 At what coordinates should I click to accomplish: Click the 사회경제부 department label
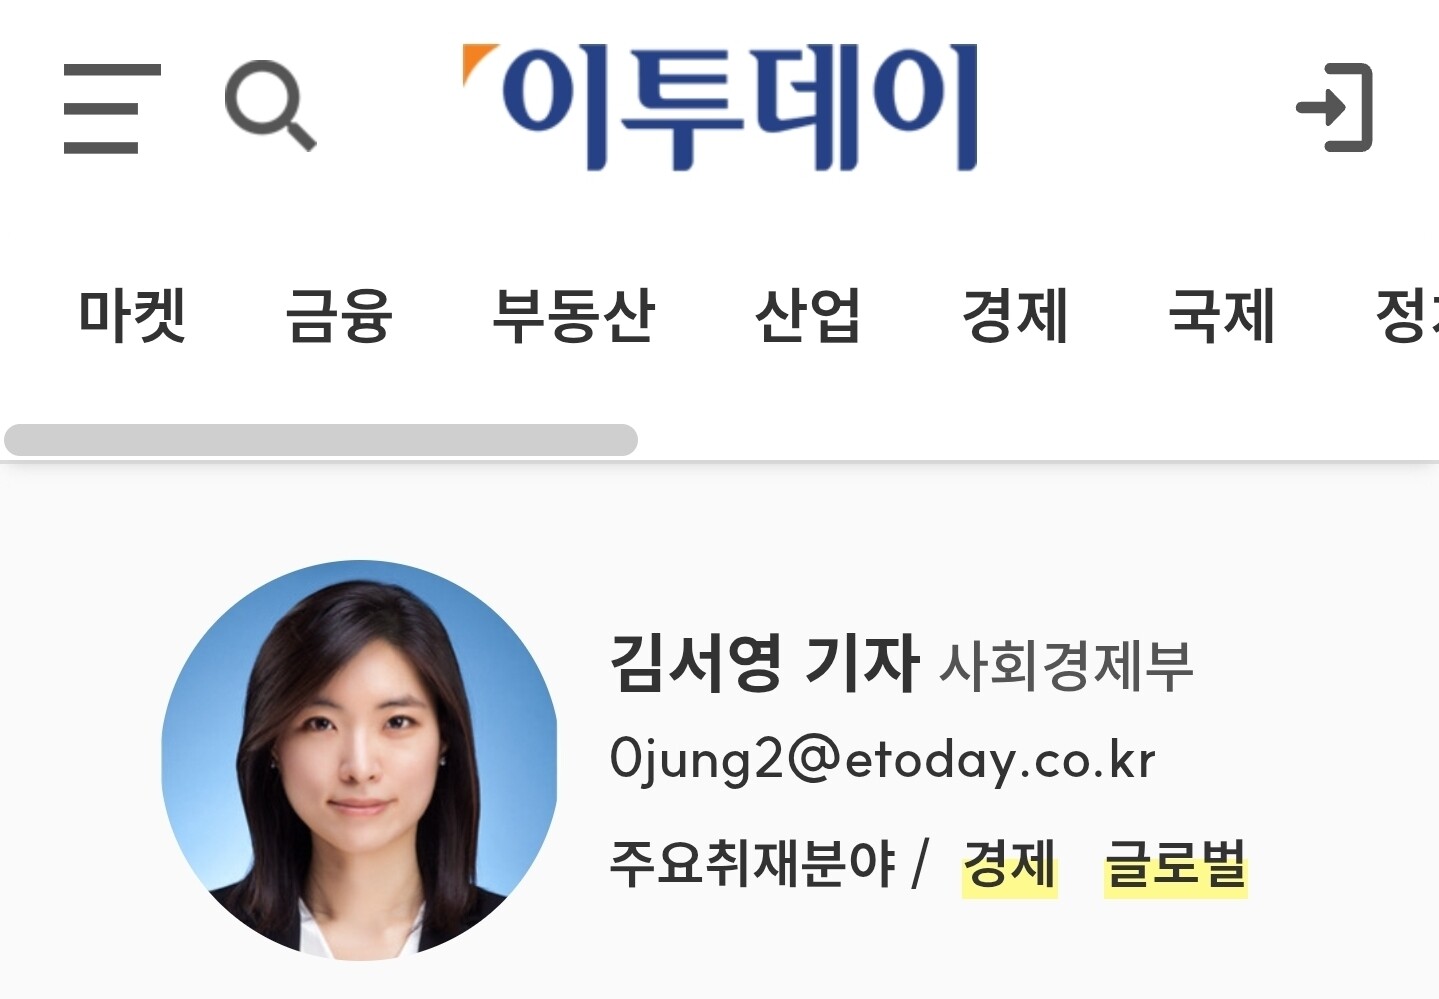[x=1066, y=666]
